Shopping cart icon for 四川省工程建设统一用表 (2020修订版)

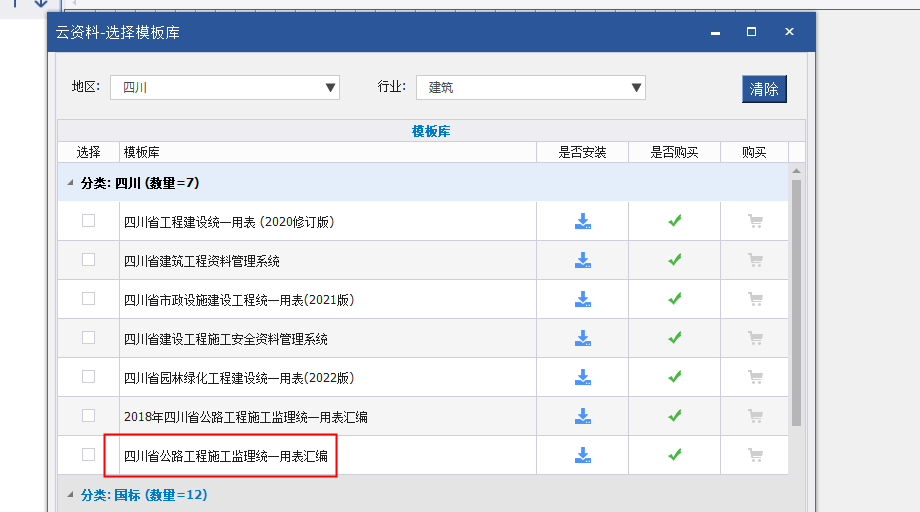tap(755, 221)
